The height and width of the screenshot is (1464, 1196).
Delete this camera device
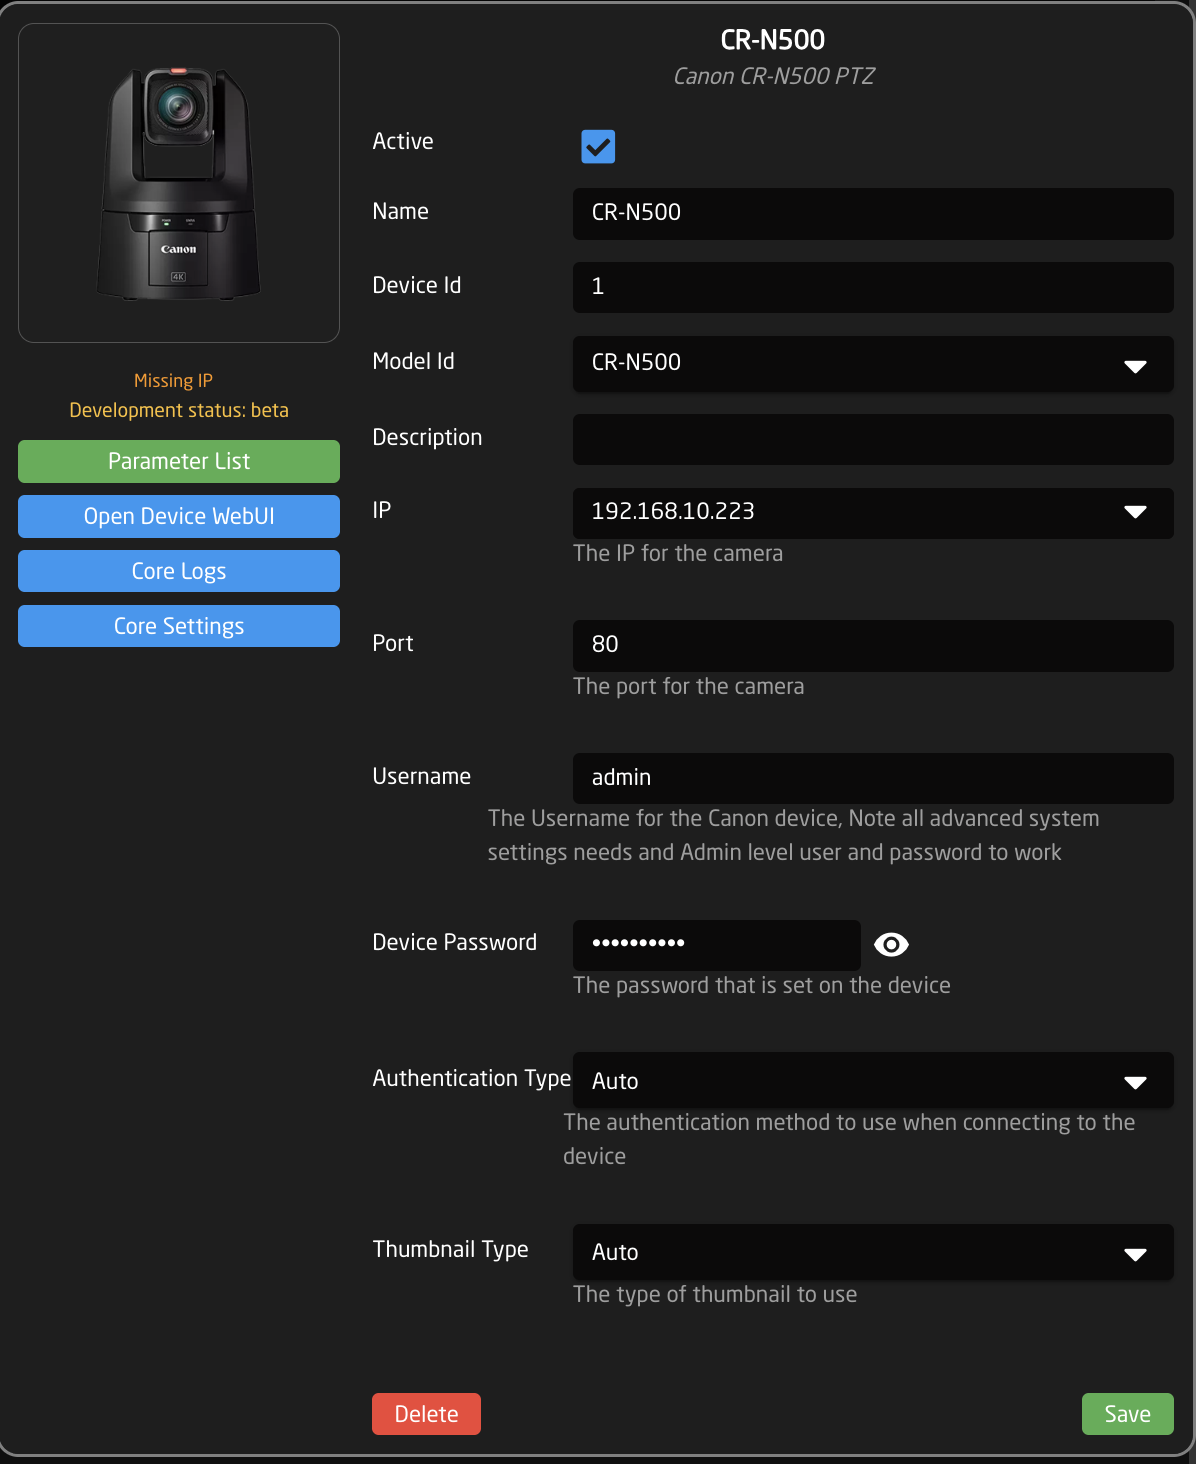[426, 1413]
